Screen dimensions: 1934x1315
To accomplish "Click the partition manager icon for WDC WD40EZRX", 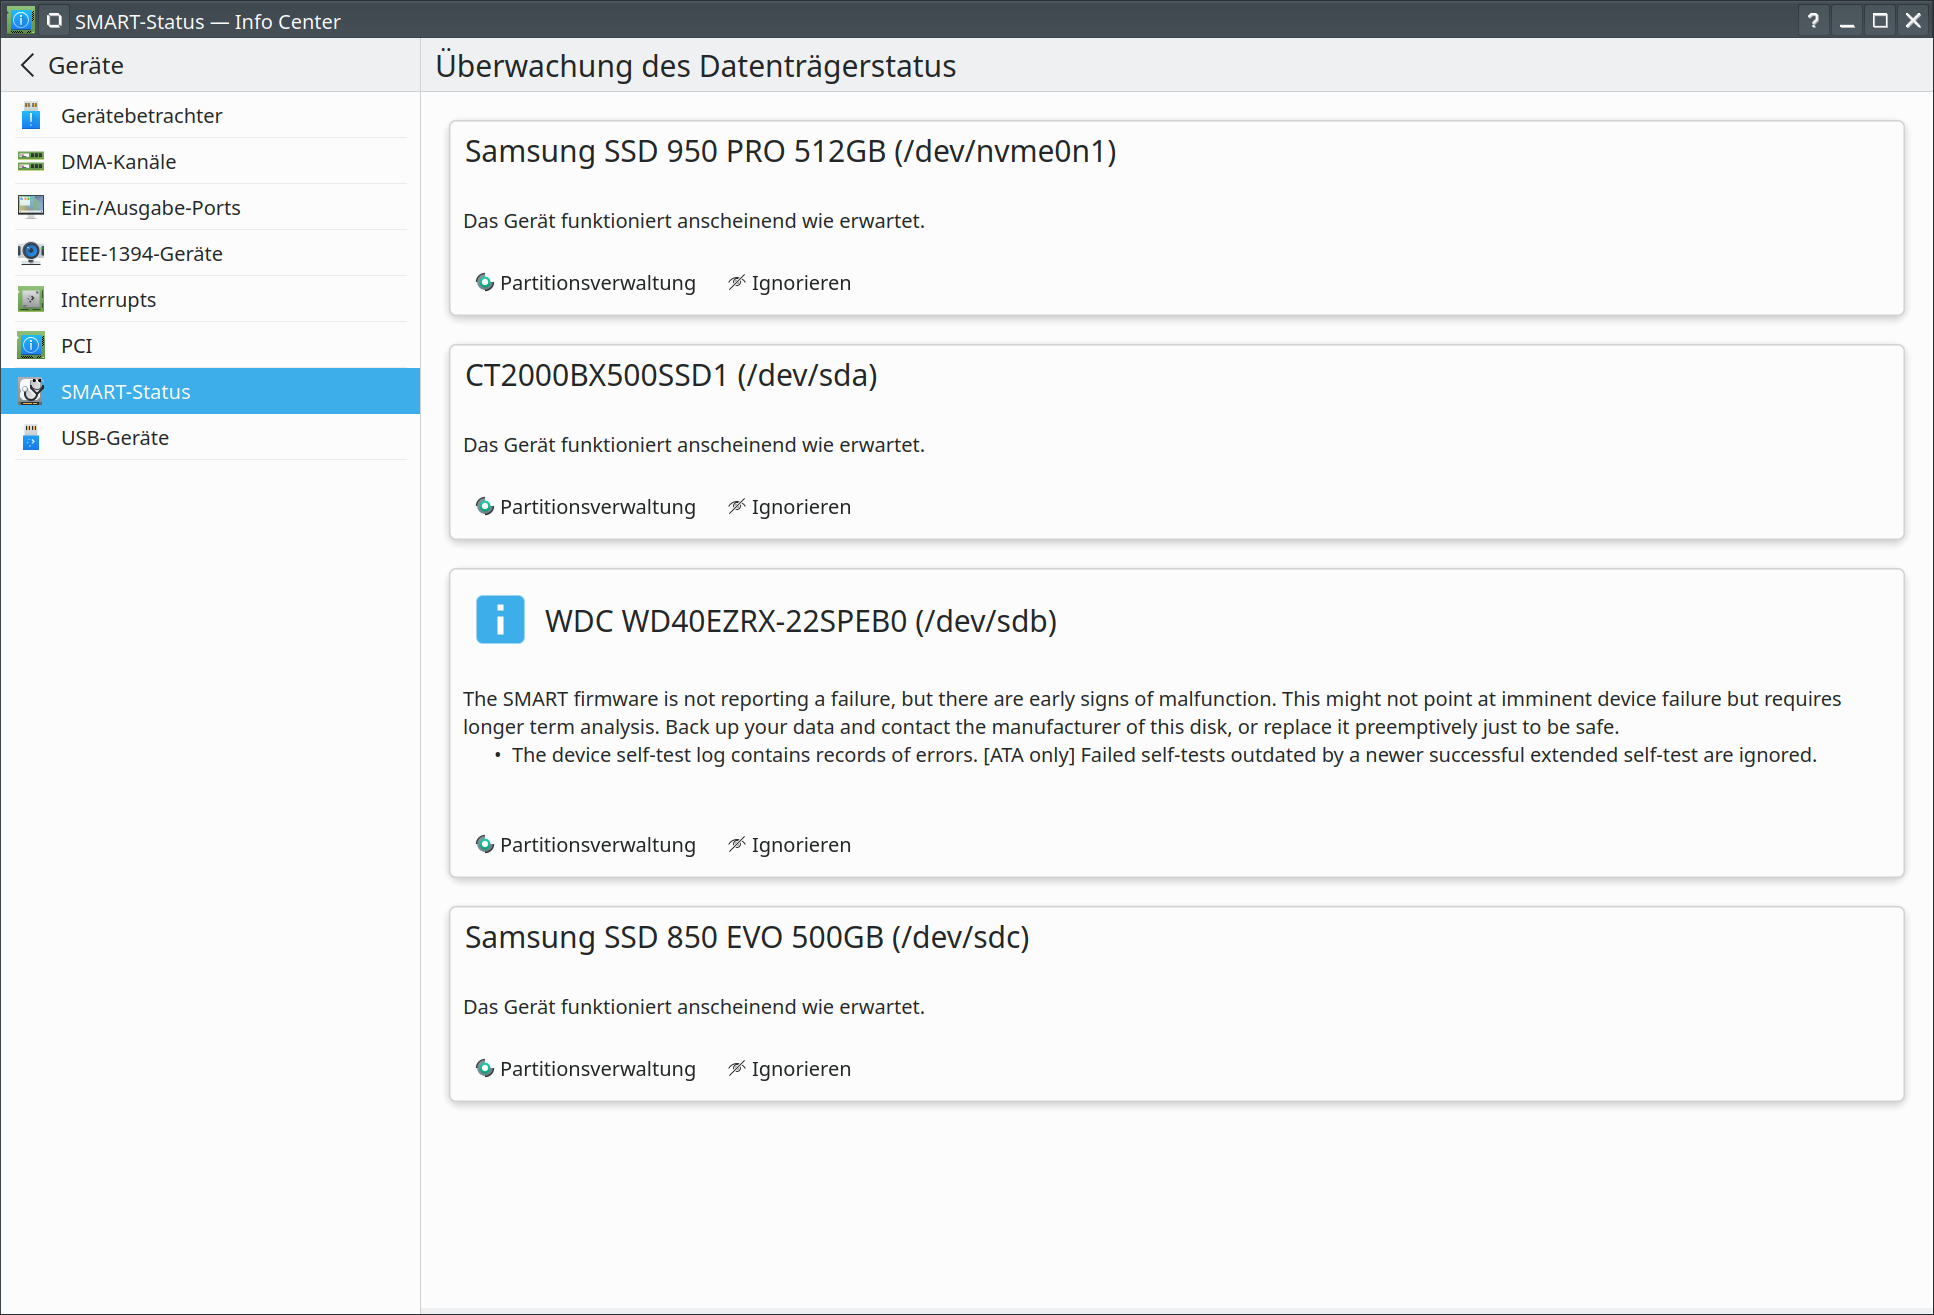I will 485,845.
